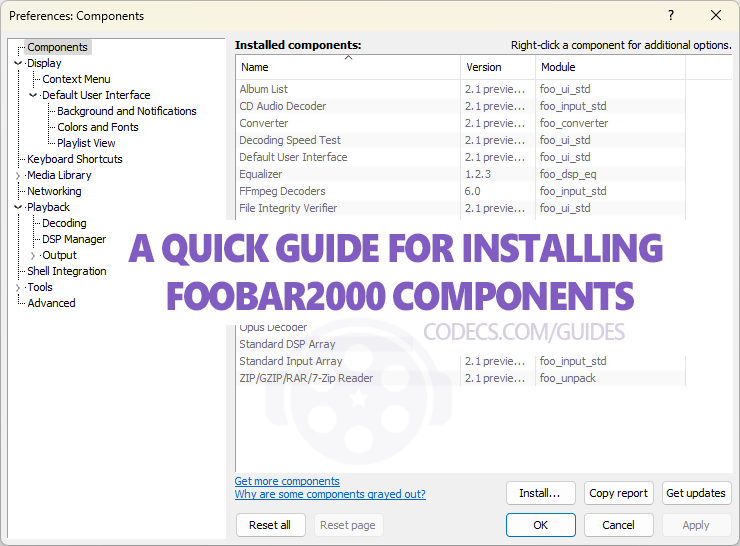Image resolution: width=740 pixels, height=546 pixels.
Task: Click the Apply button
Action: coord(696,525)
